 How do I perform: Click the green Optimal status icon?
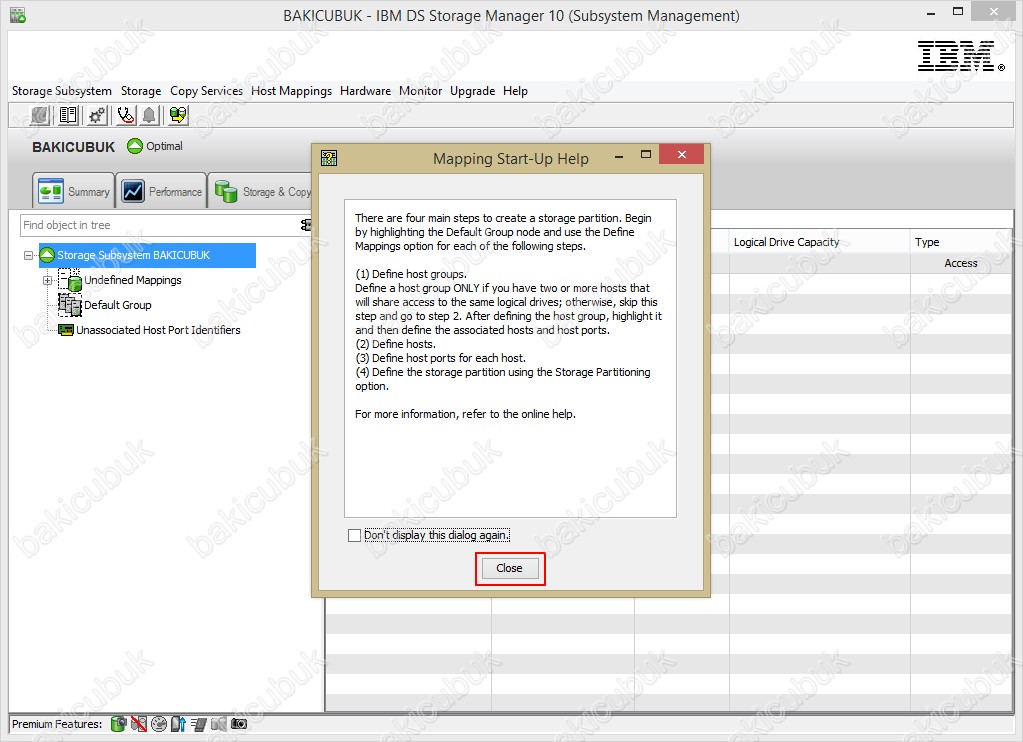135,146
